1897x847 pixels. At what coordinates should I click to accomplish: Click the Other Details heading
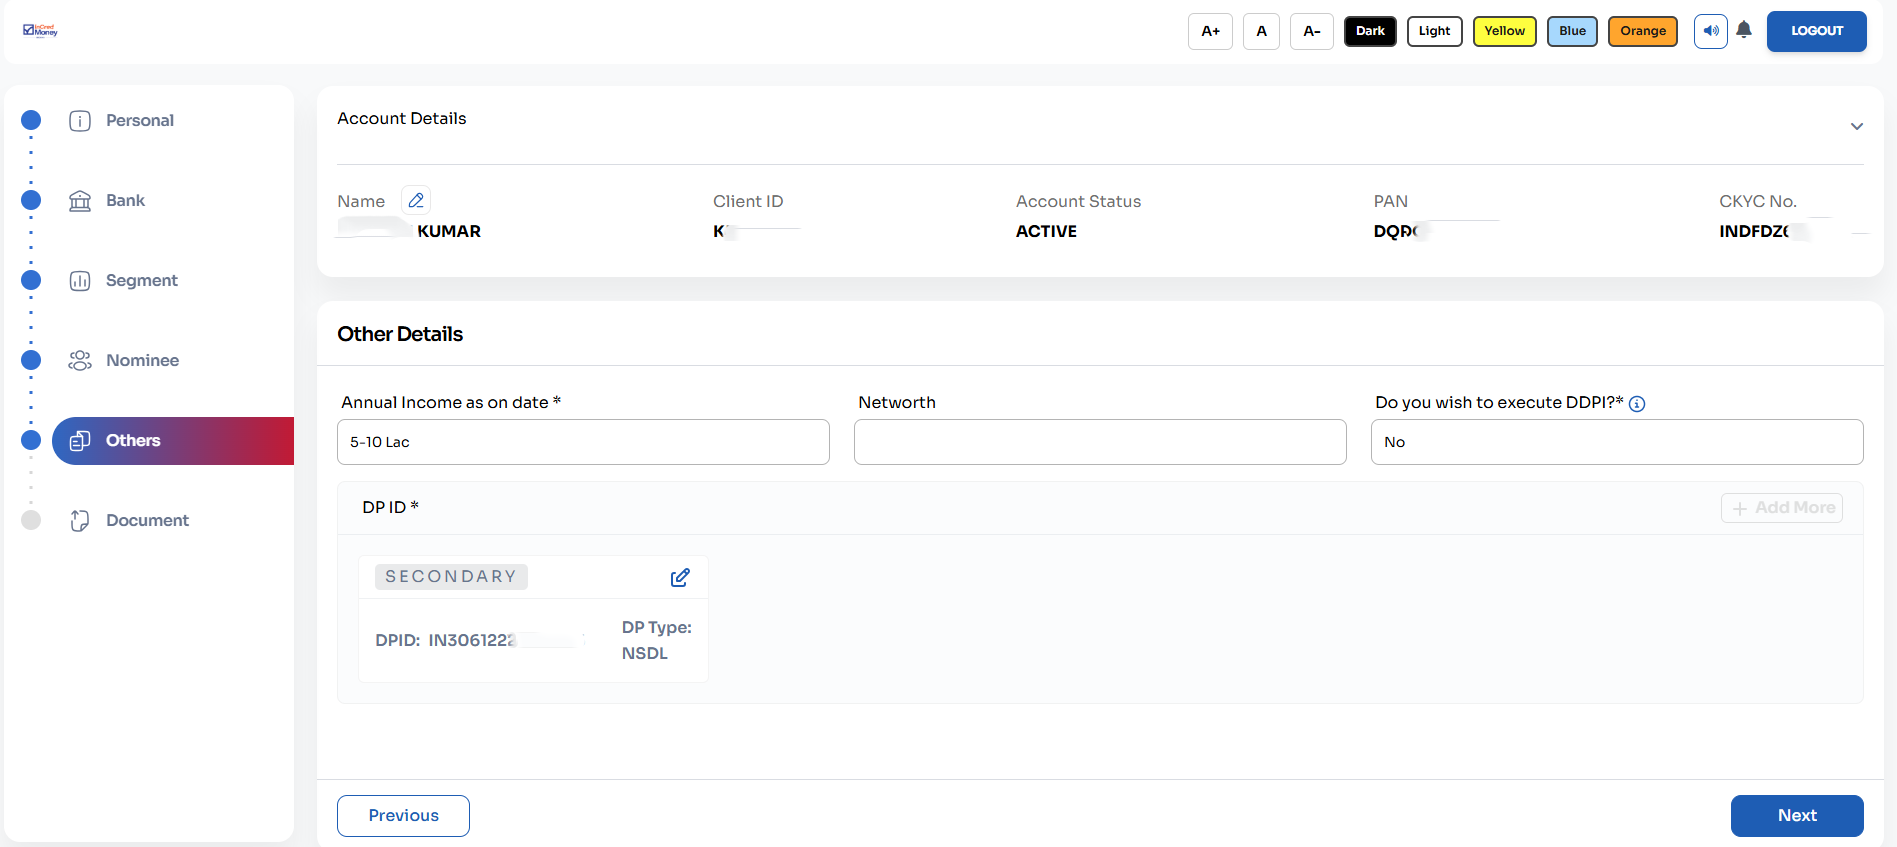[400, 335]
